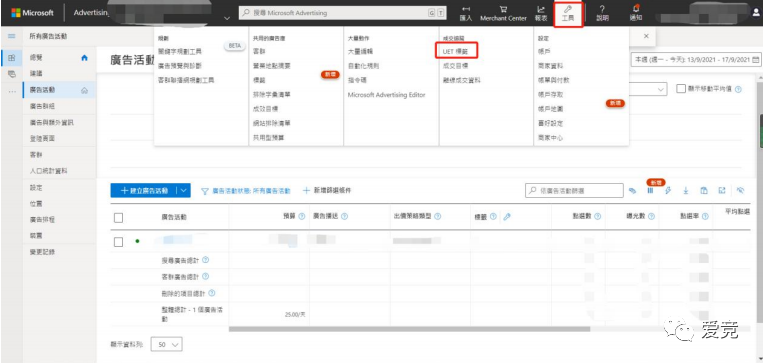The width and height of the screenshot is (763, 363).
Task: Open the 工具 (Tools) wrench icon
Action: (567, 9)
